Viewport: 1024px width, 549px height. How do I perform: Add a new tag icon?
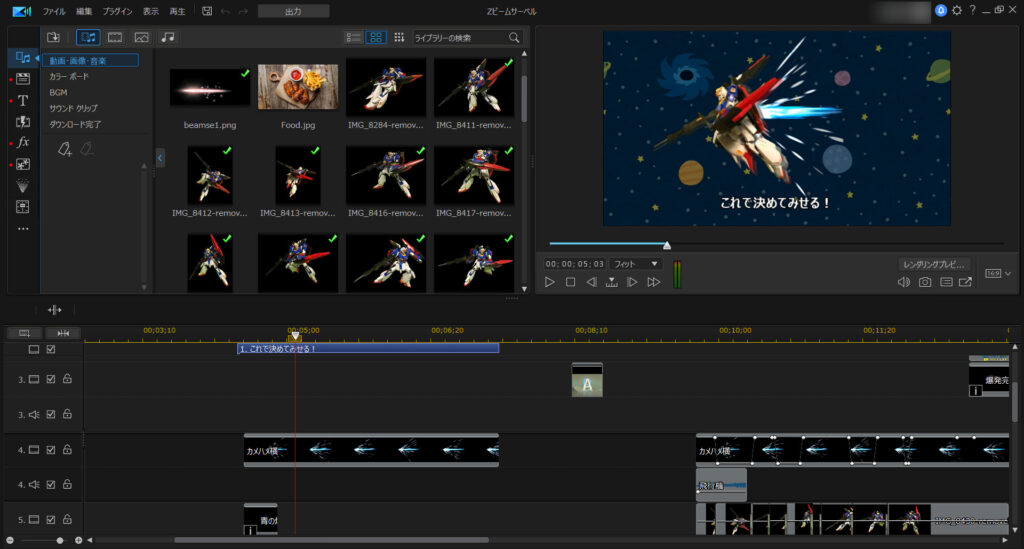tap(64, 149)
